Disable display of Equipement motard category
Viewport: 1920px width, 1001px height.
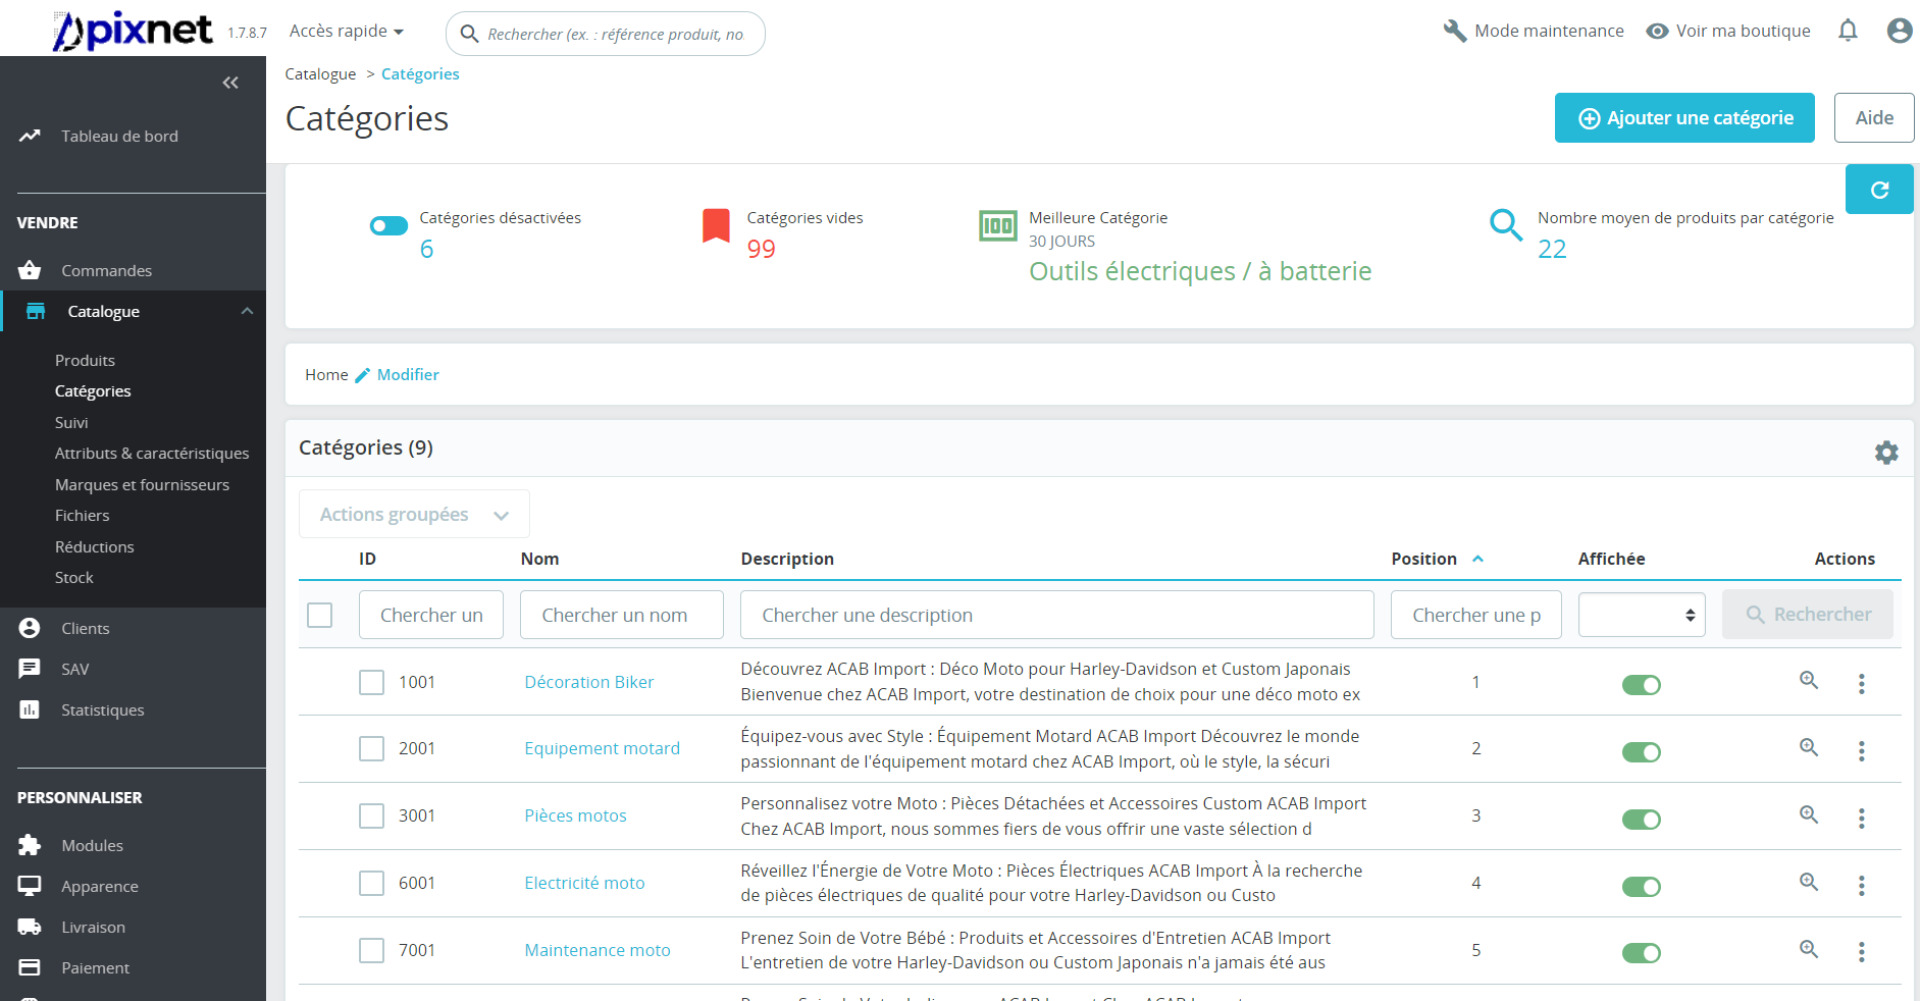click(x=1641, y=752)
